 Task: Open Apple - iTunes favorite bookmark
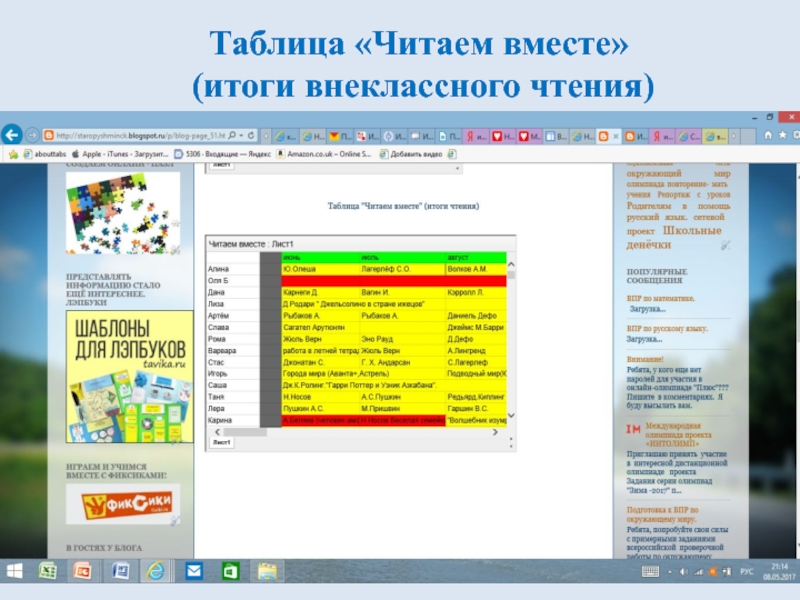point(120,154)
